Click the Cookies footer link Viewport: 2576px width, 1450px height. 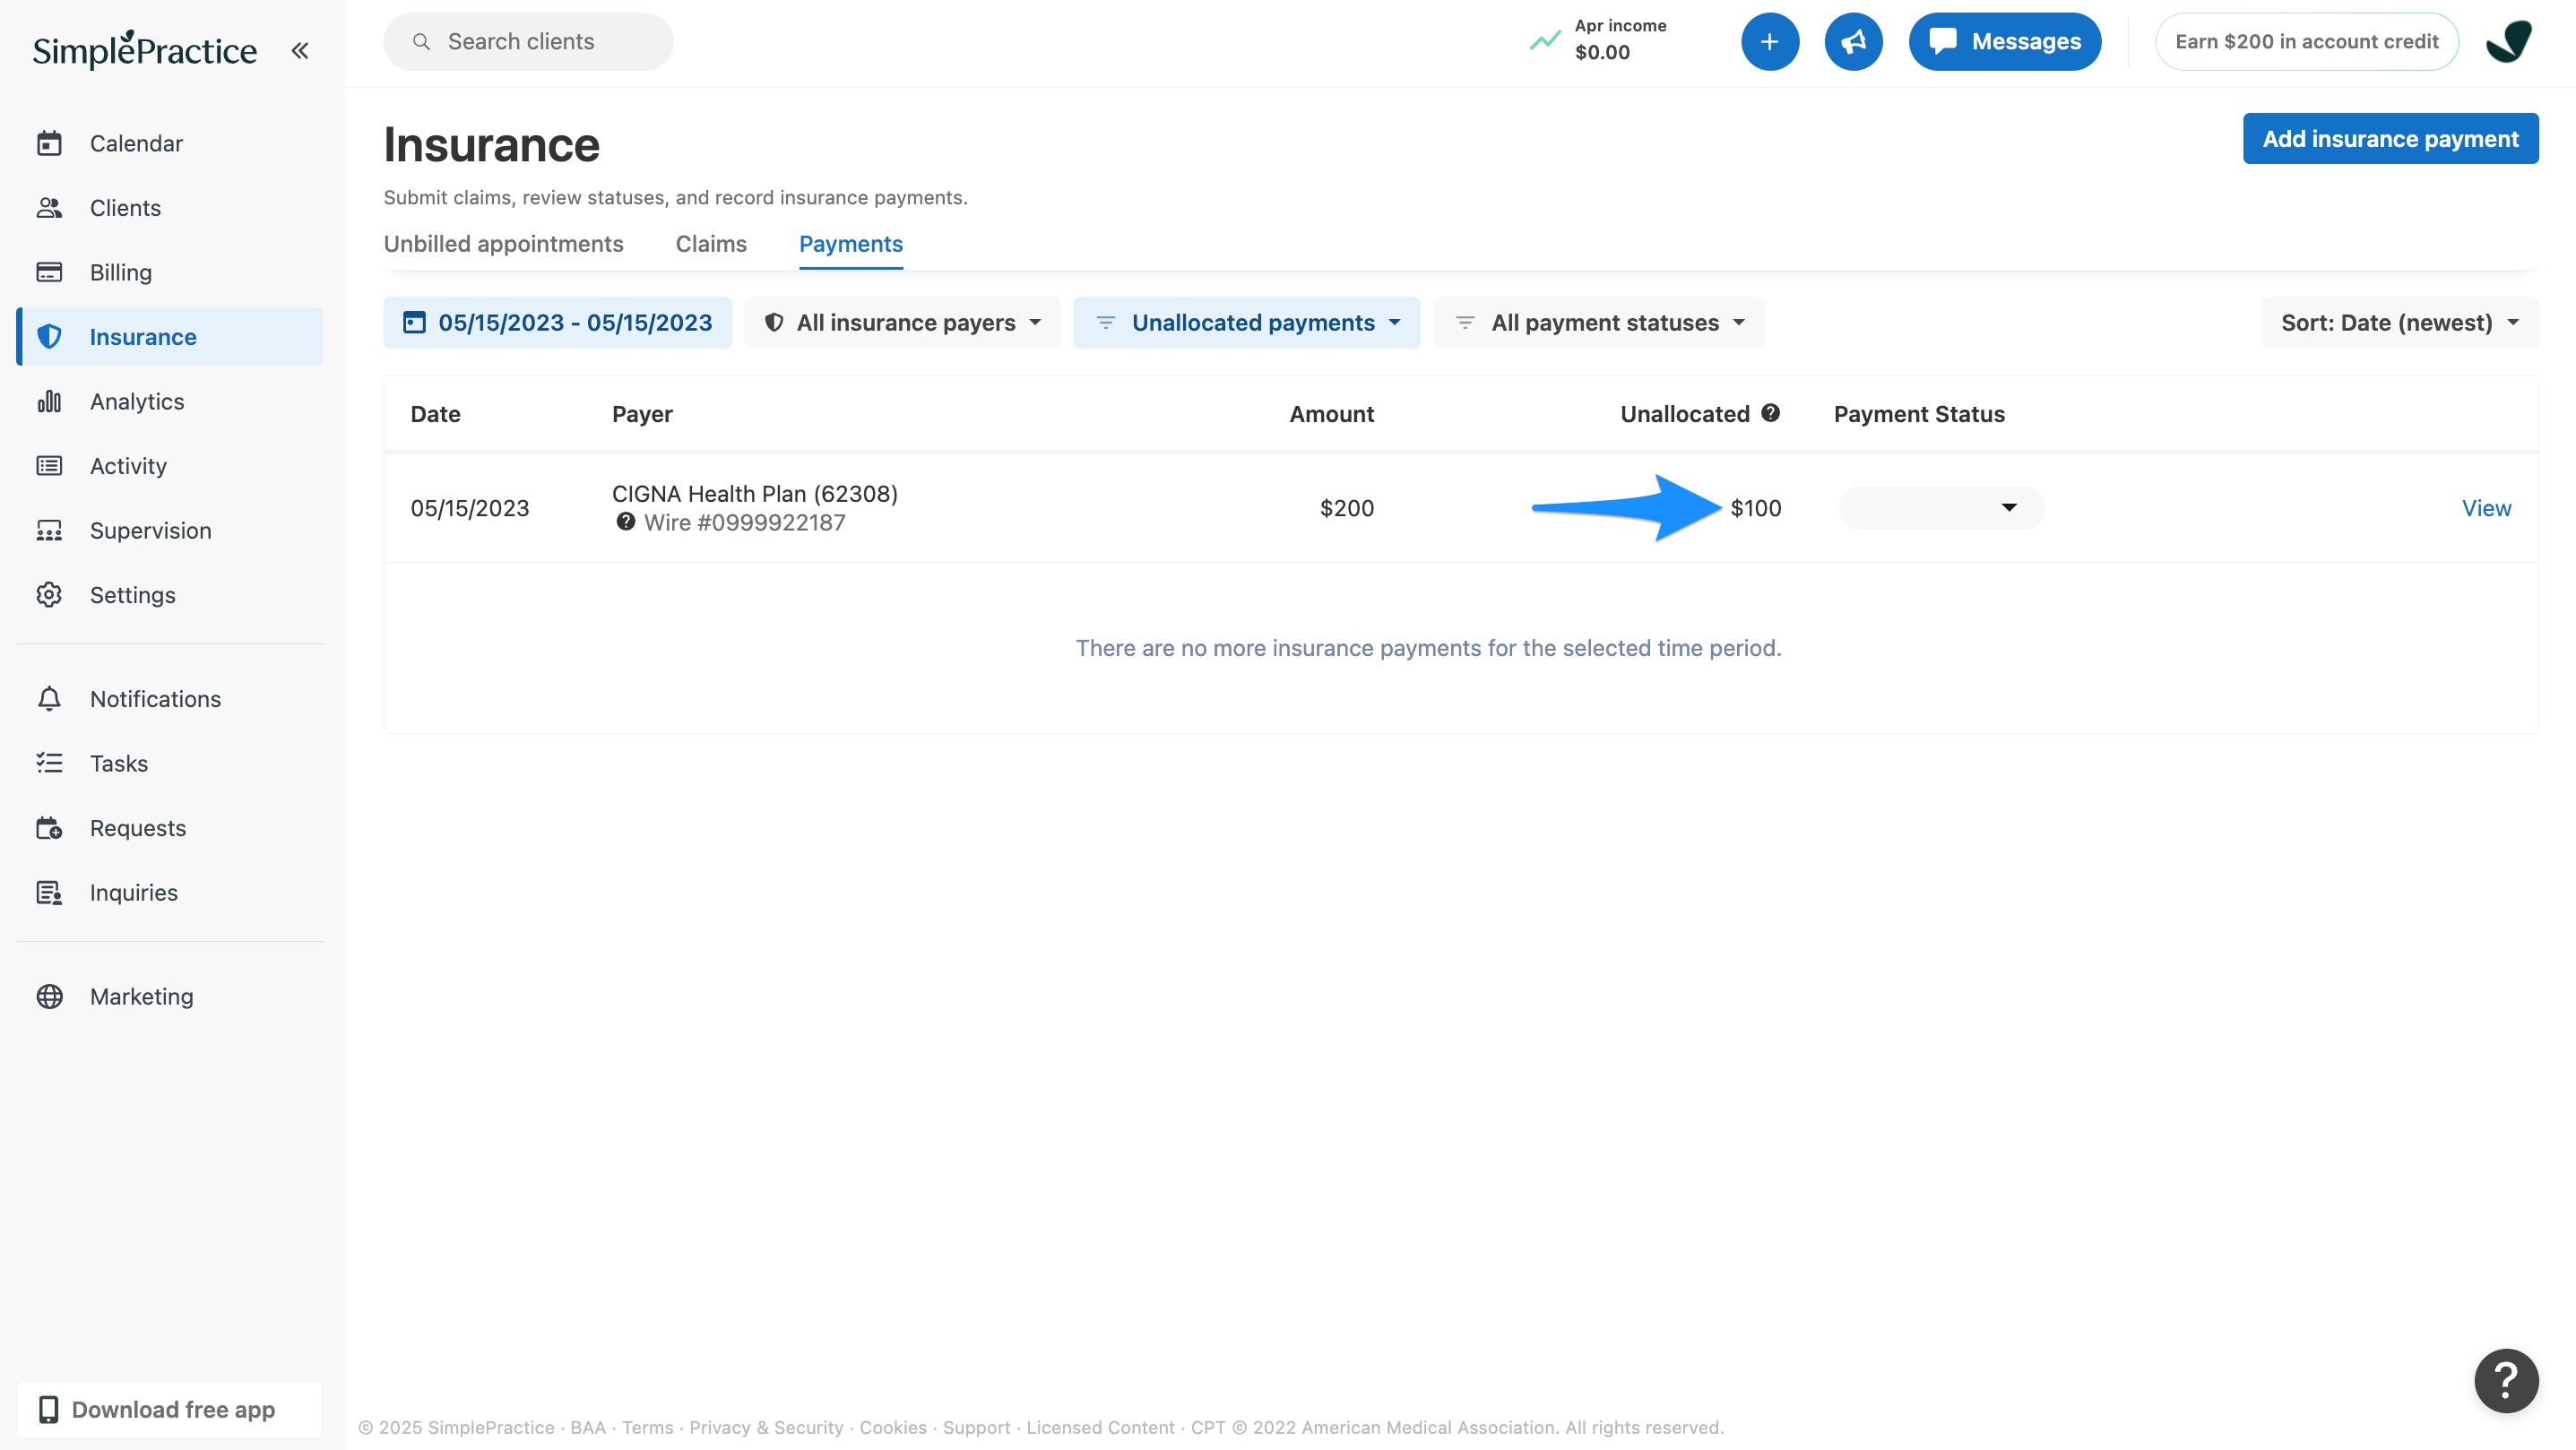tap(893, 1428)
